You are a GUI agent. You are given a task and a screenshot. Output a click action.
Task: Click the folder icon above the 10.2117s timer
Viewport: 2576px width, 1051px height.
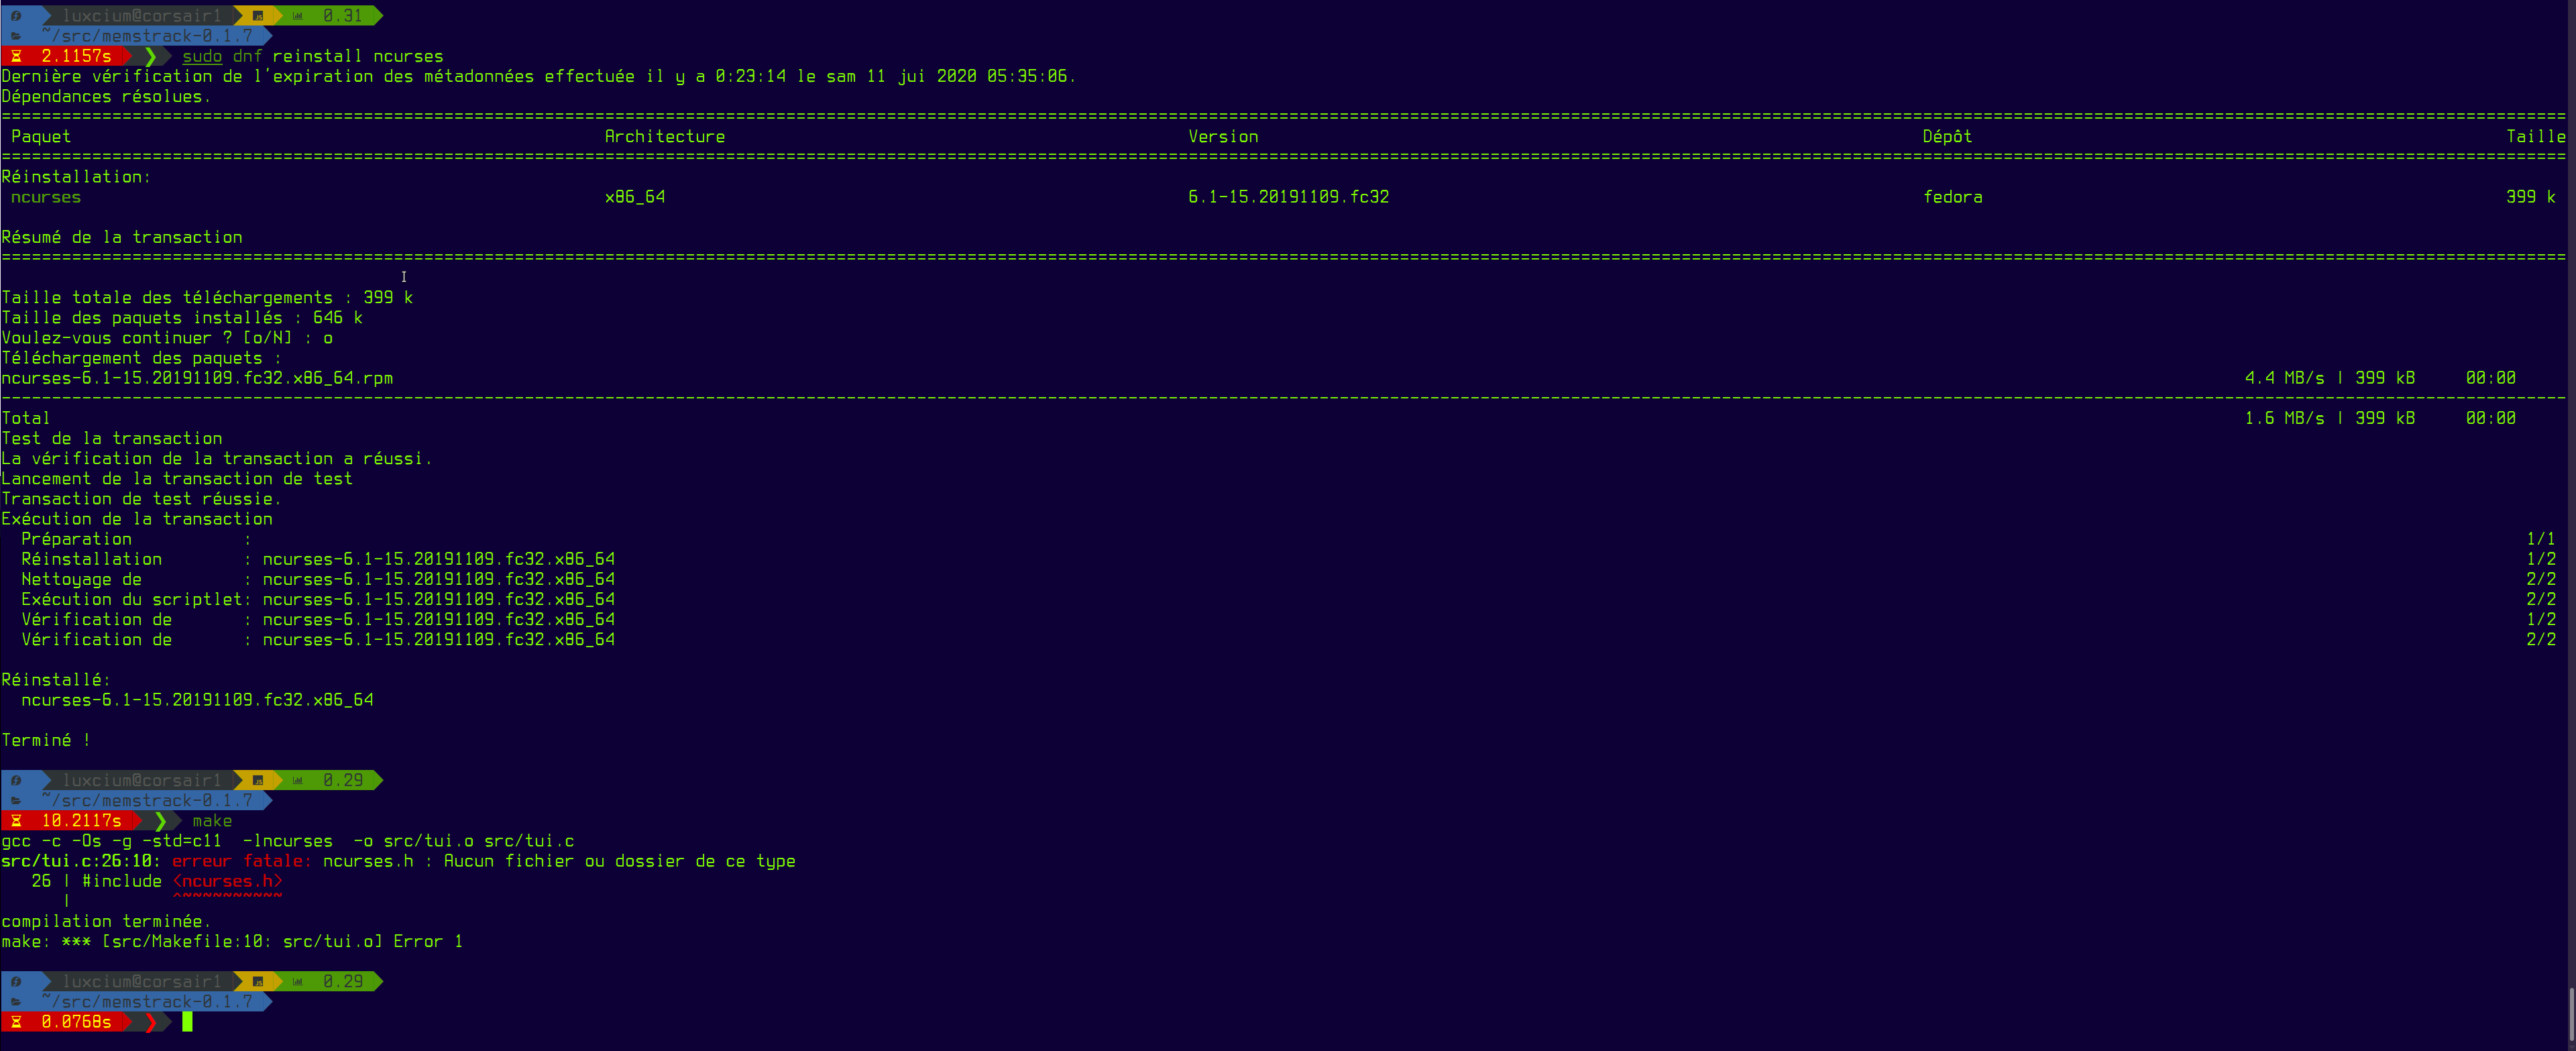(x=16, y=800)
